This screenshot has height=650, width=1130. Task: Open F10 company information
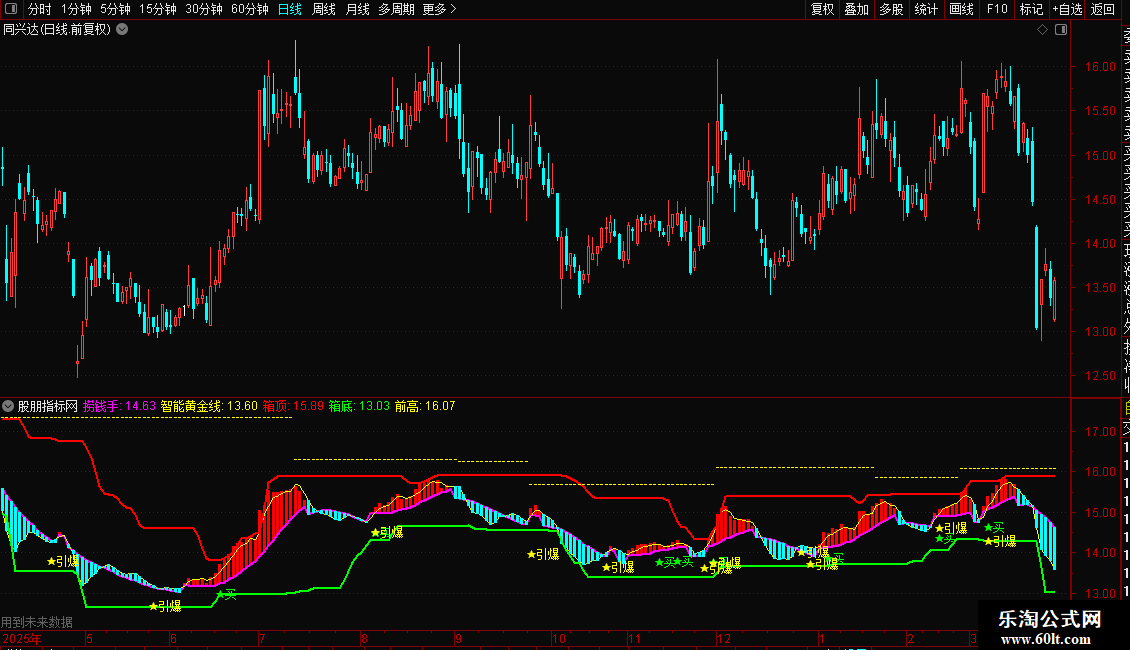point(997,9)
